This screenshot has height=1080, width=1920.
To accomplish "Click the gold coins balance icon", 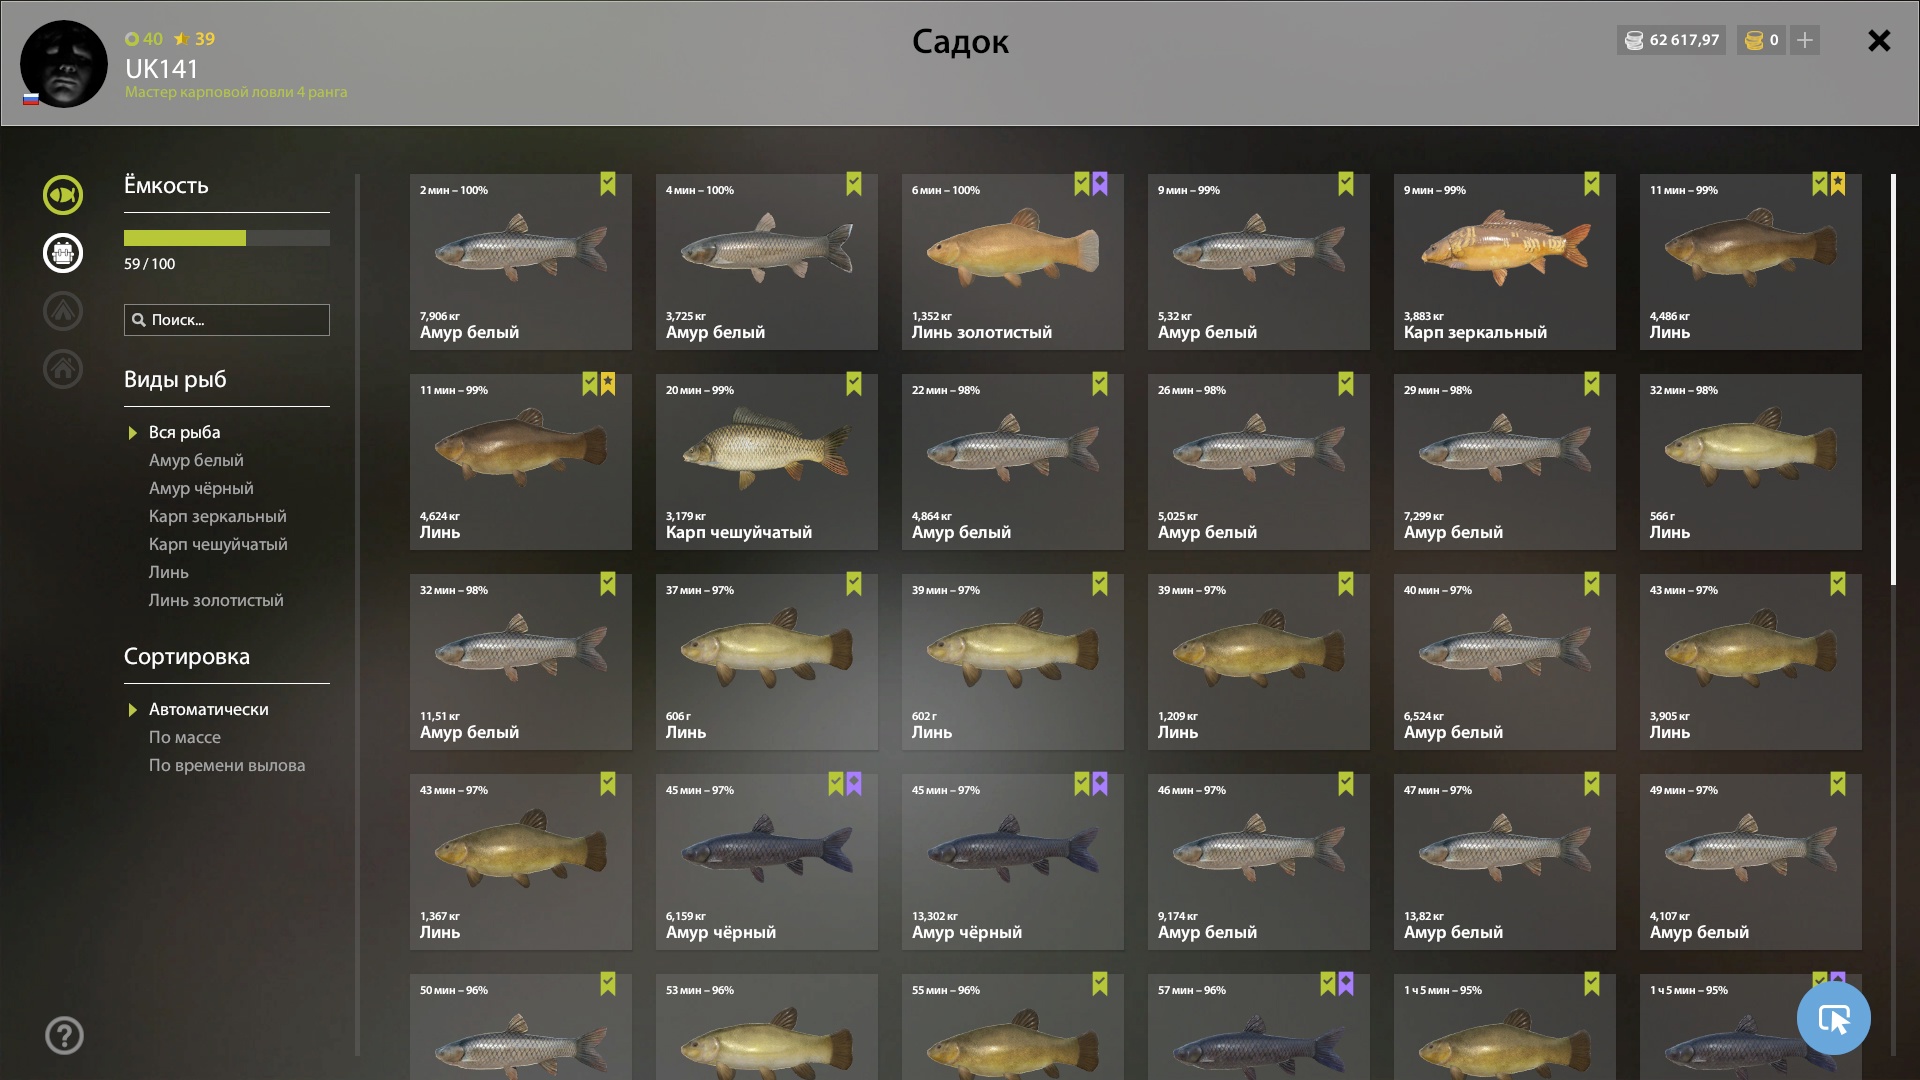I will tap(1754, 40).
